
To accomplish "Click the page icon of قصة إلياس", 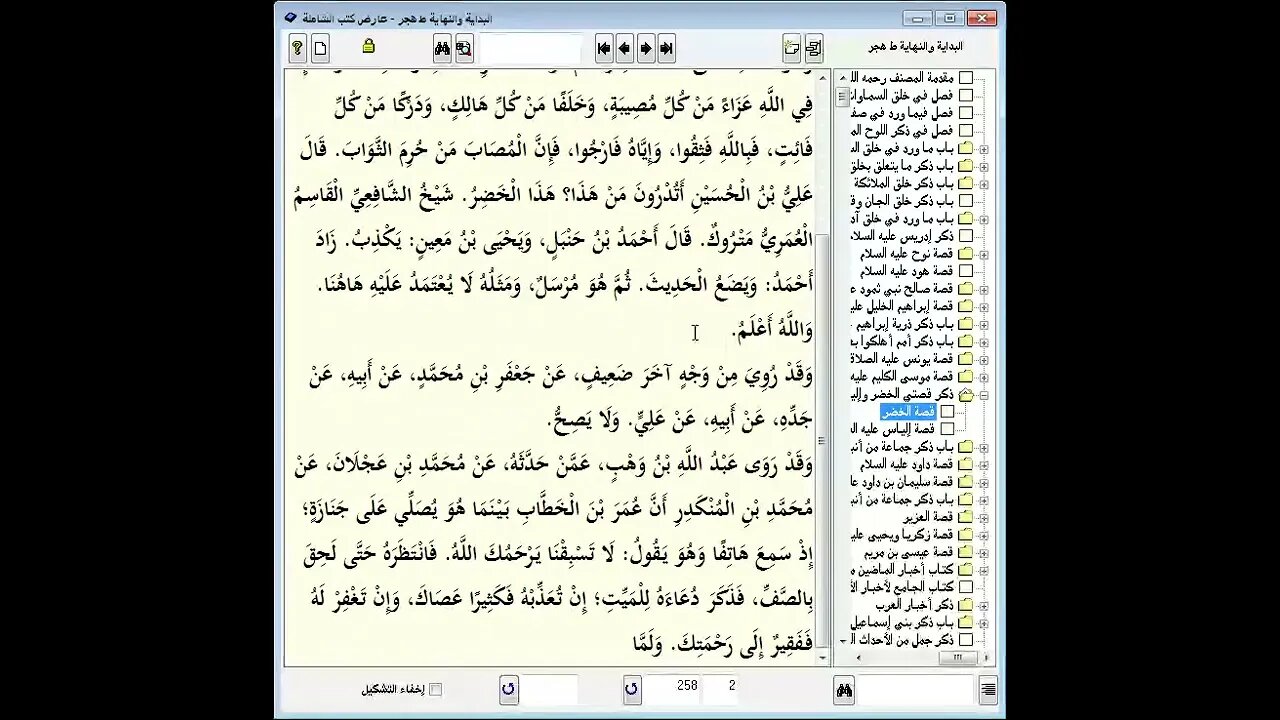I will tap(947, 429).
